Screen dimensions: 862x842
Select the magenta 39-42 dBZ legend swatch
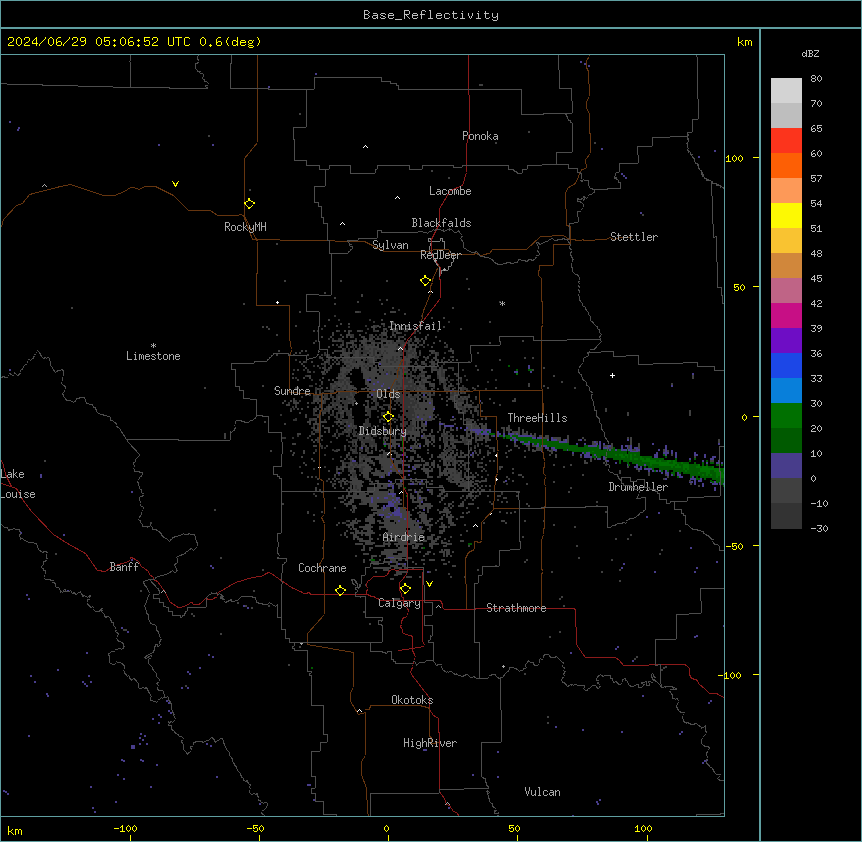(x=786, y=315)
